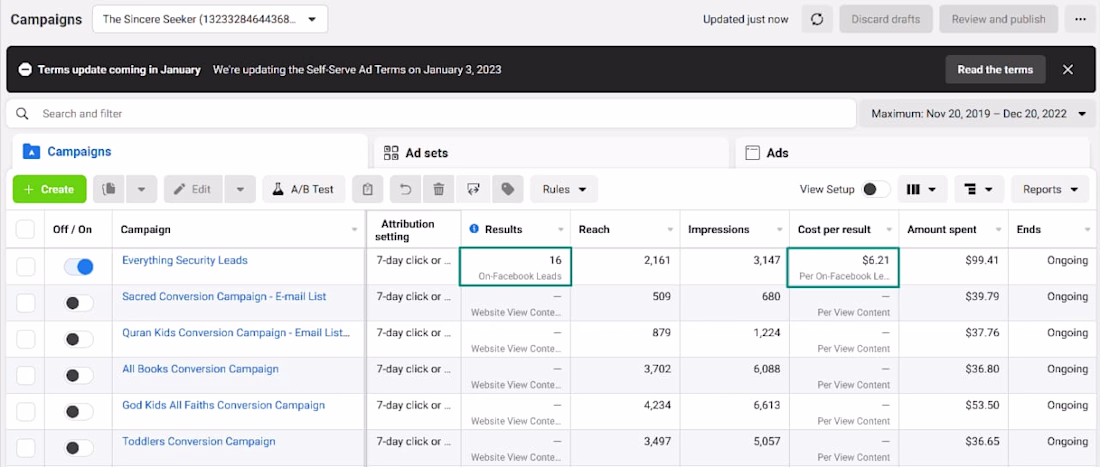The height and width of the screenshot is (467, 1100).
Task: Check the select-all header checkbox
Action: 25,229
